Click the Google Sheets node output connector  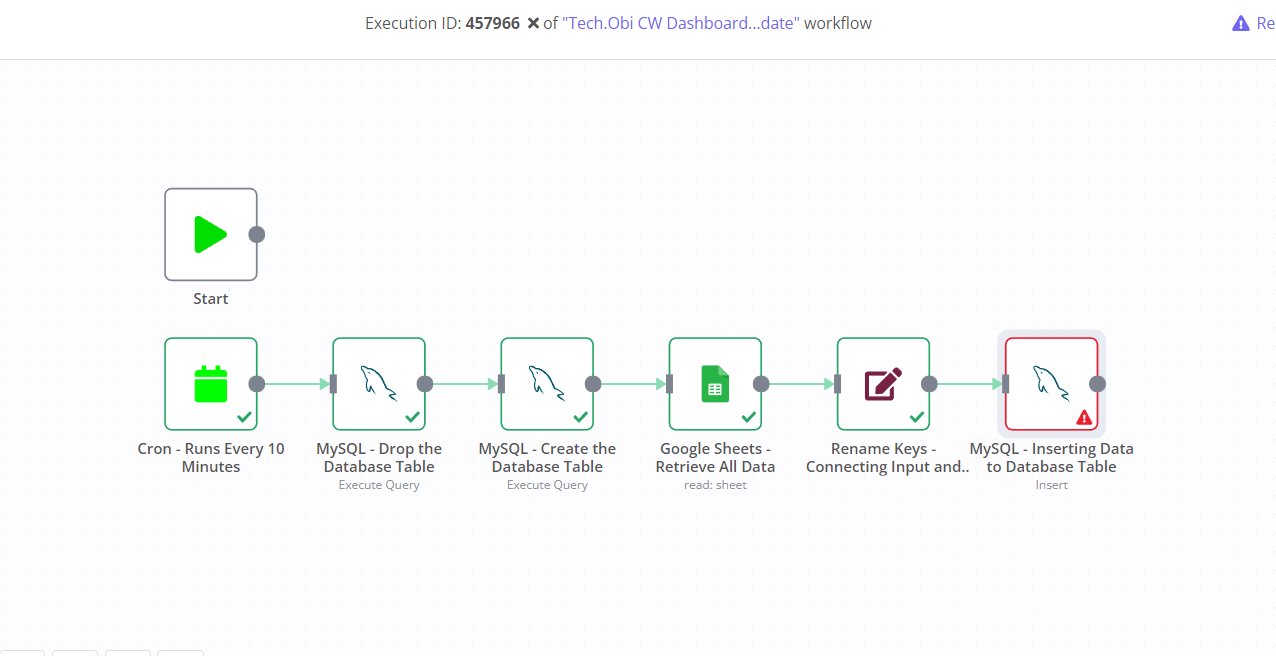761,383
